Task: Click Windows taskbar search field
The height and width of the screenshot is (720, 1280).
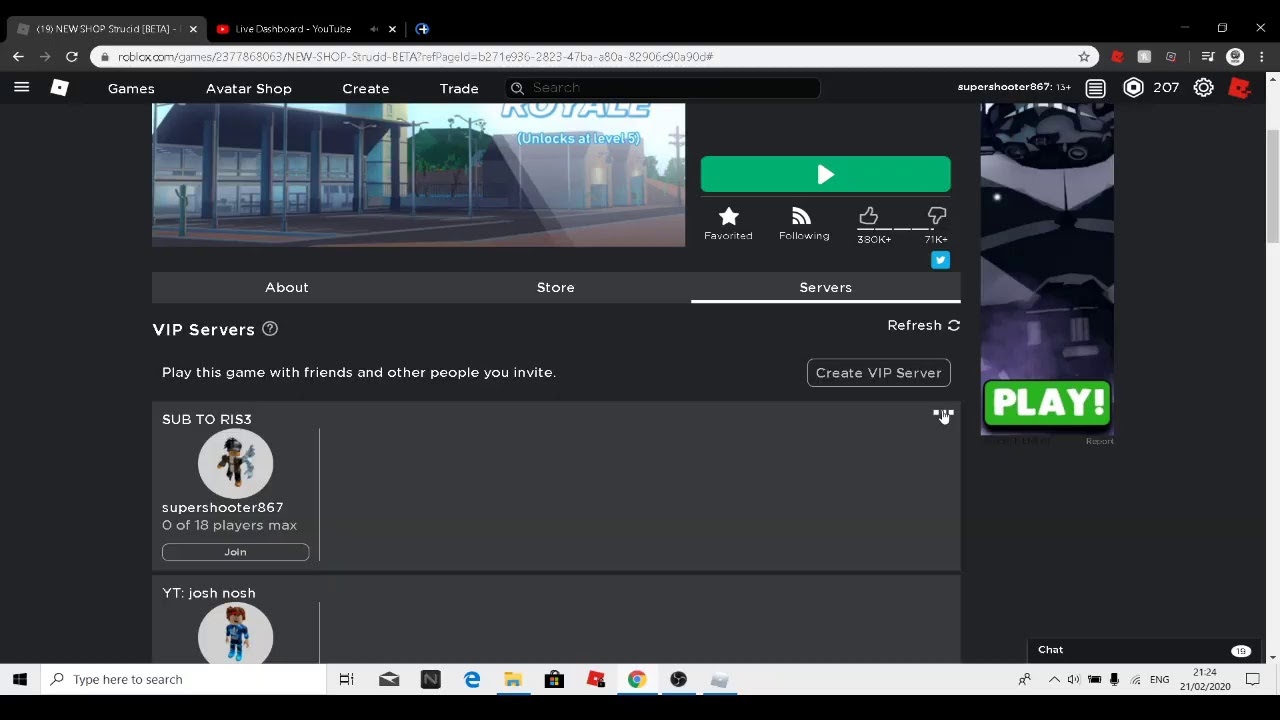Action: tap(184, 680)
